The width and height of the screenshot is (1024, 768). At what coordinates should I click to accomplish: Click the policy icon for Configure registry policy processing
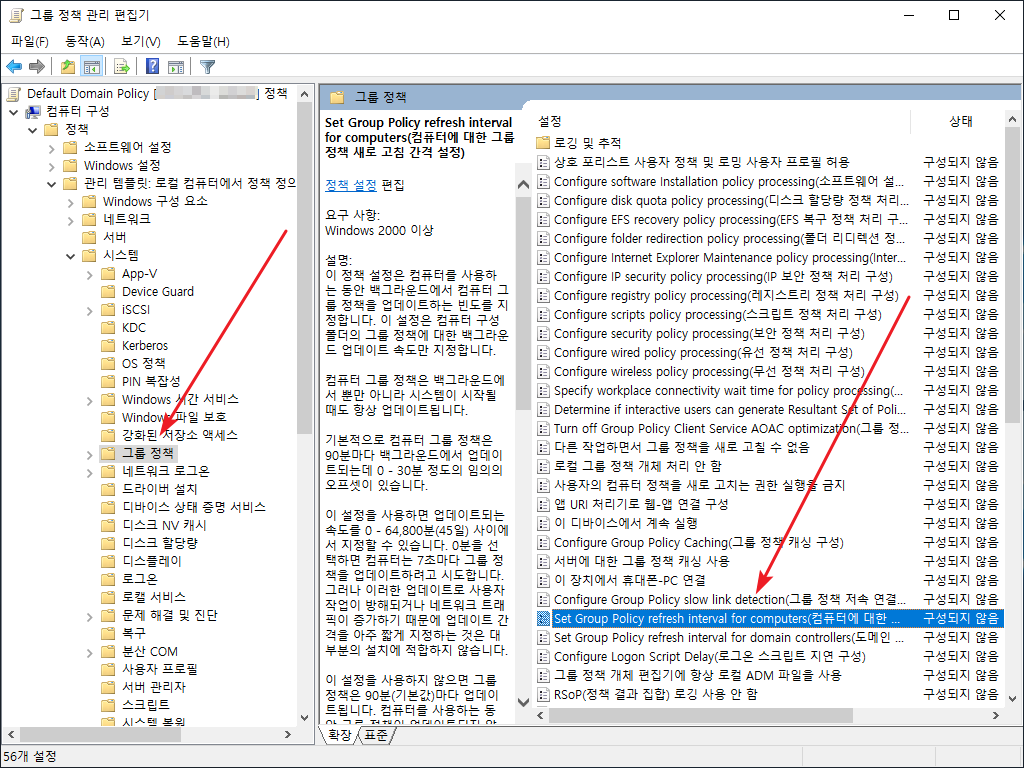click(x=543, y=296)
